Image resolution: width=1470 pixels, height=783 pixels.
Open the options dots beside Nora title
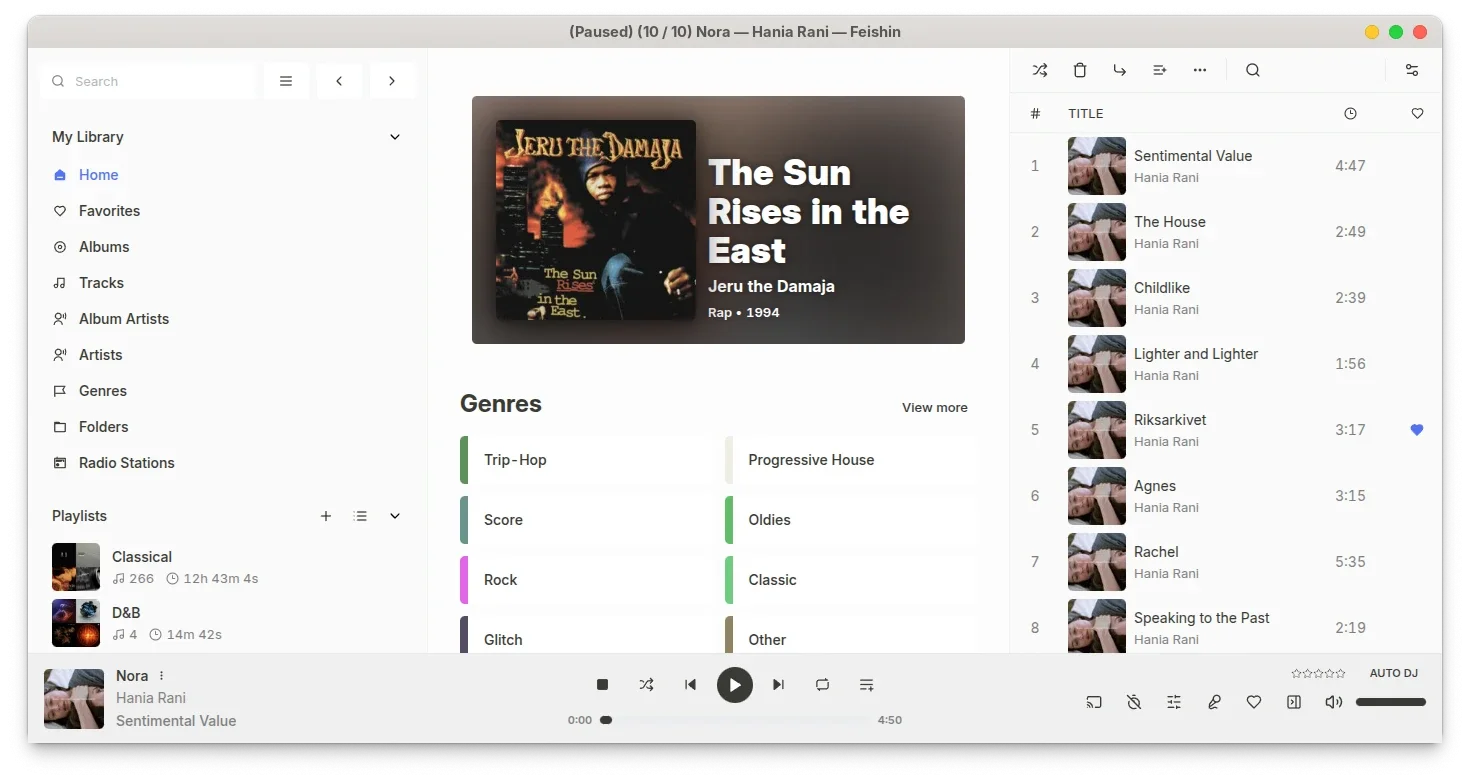pyautogui.click(x=162, y=676)
